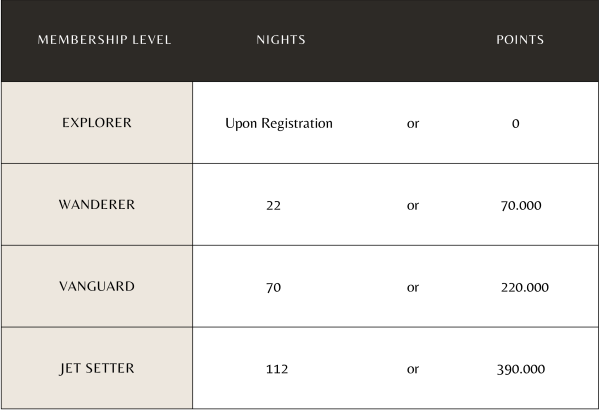Click the 'or' text in Explorer row

[413, 124]
